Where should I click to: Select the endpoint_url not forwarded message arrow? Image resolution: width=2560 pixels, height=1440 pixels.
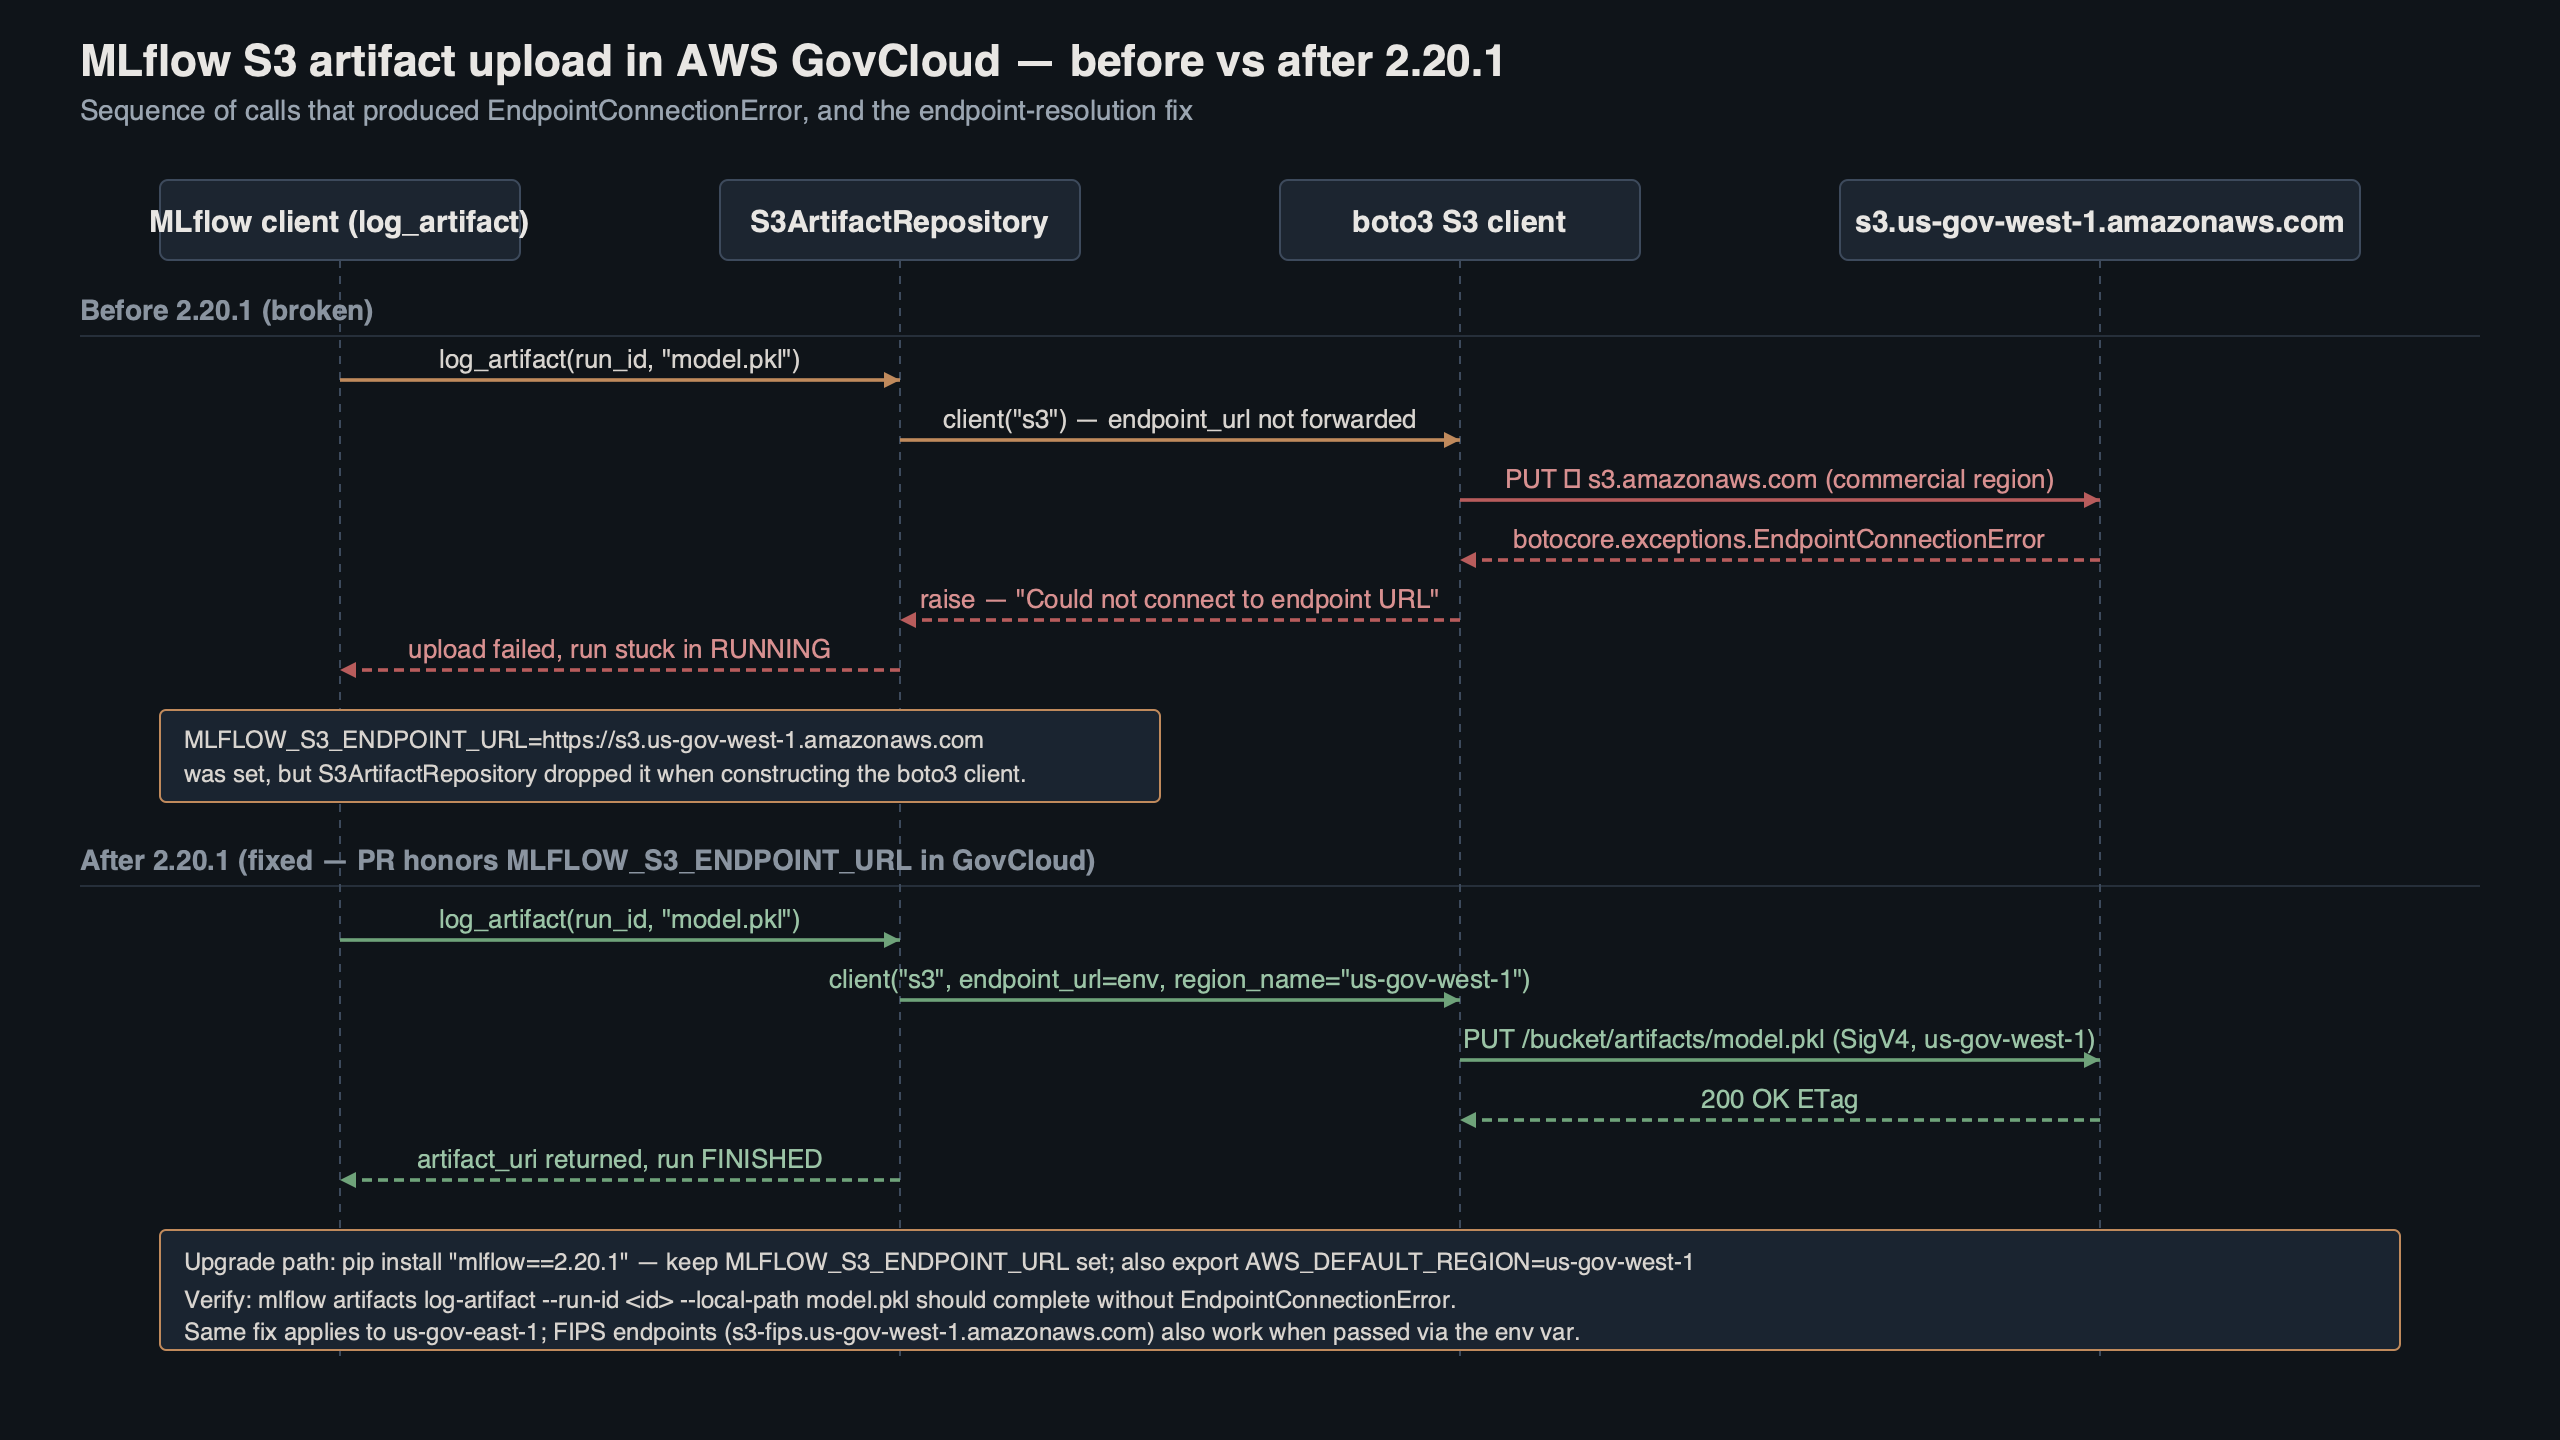click(1180, 420)
